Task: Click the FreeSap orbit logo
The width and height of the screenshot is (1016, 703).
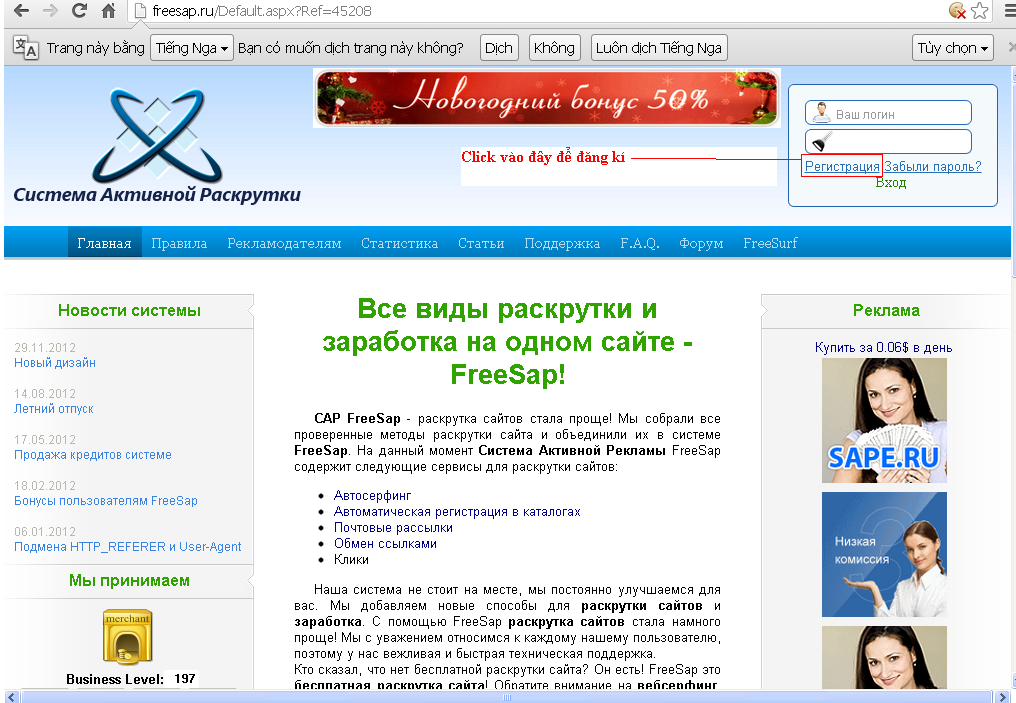Action: [156, 135]
